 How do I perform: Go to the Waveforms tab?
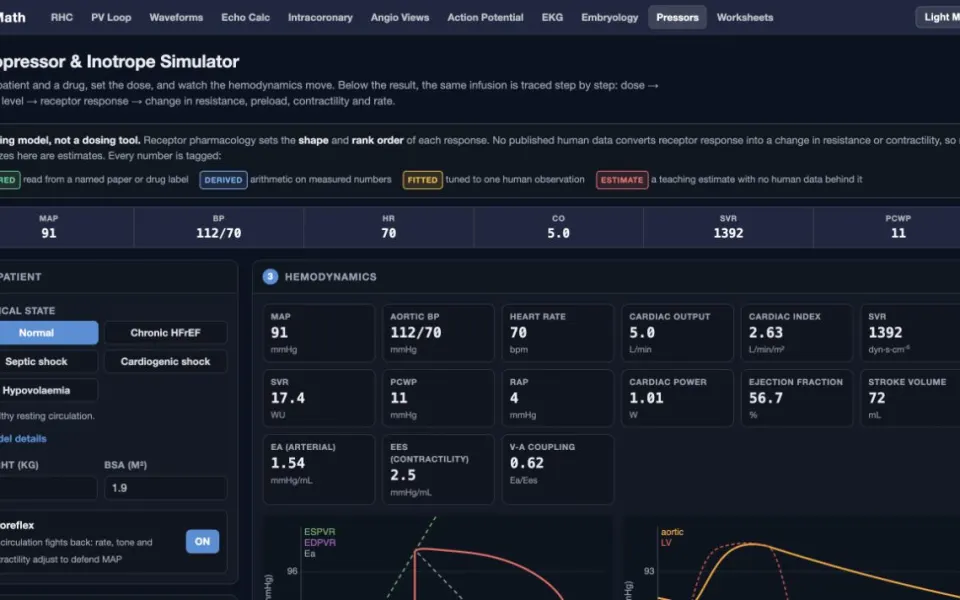[176, 17]
